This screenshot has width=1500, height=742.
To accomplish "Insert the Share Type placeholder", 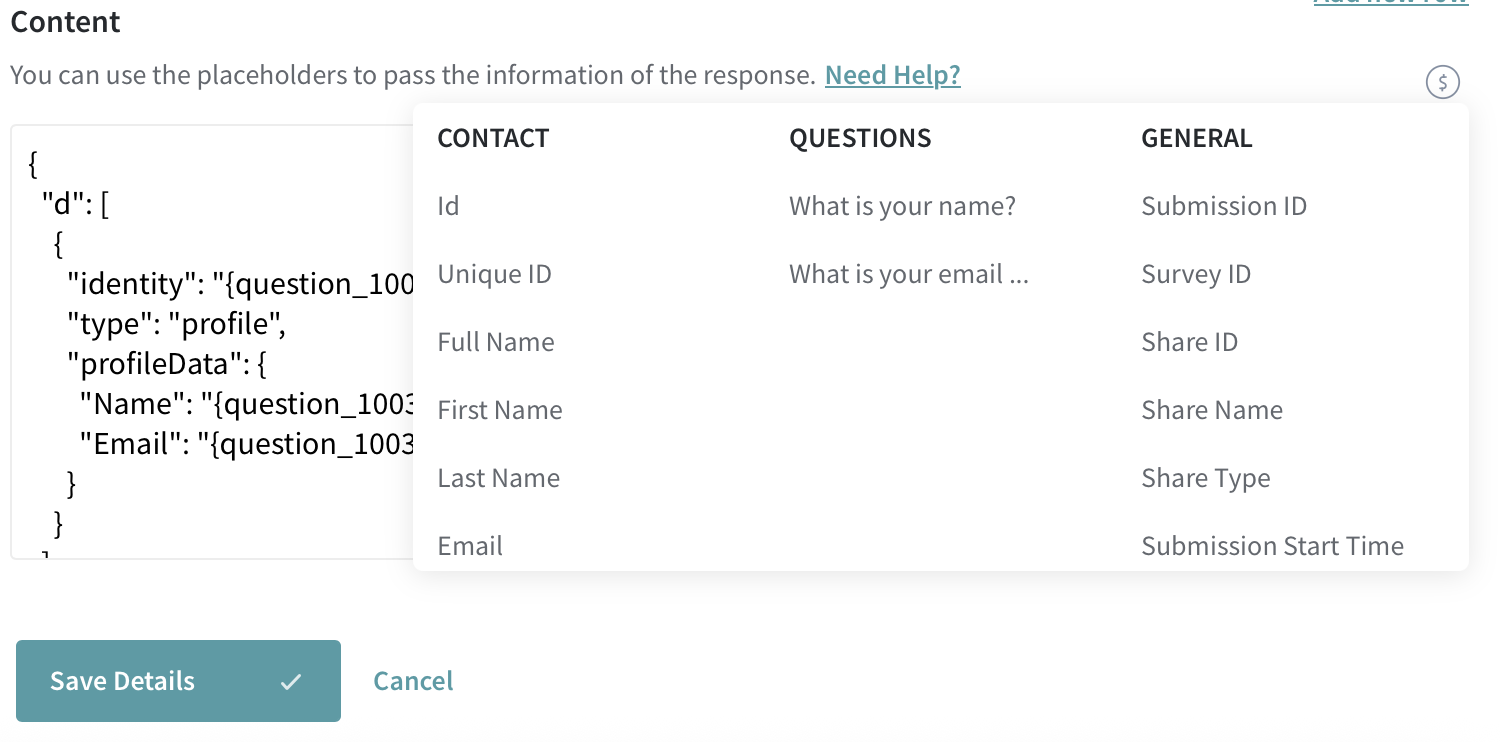I will pos(1206,478).
